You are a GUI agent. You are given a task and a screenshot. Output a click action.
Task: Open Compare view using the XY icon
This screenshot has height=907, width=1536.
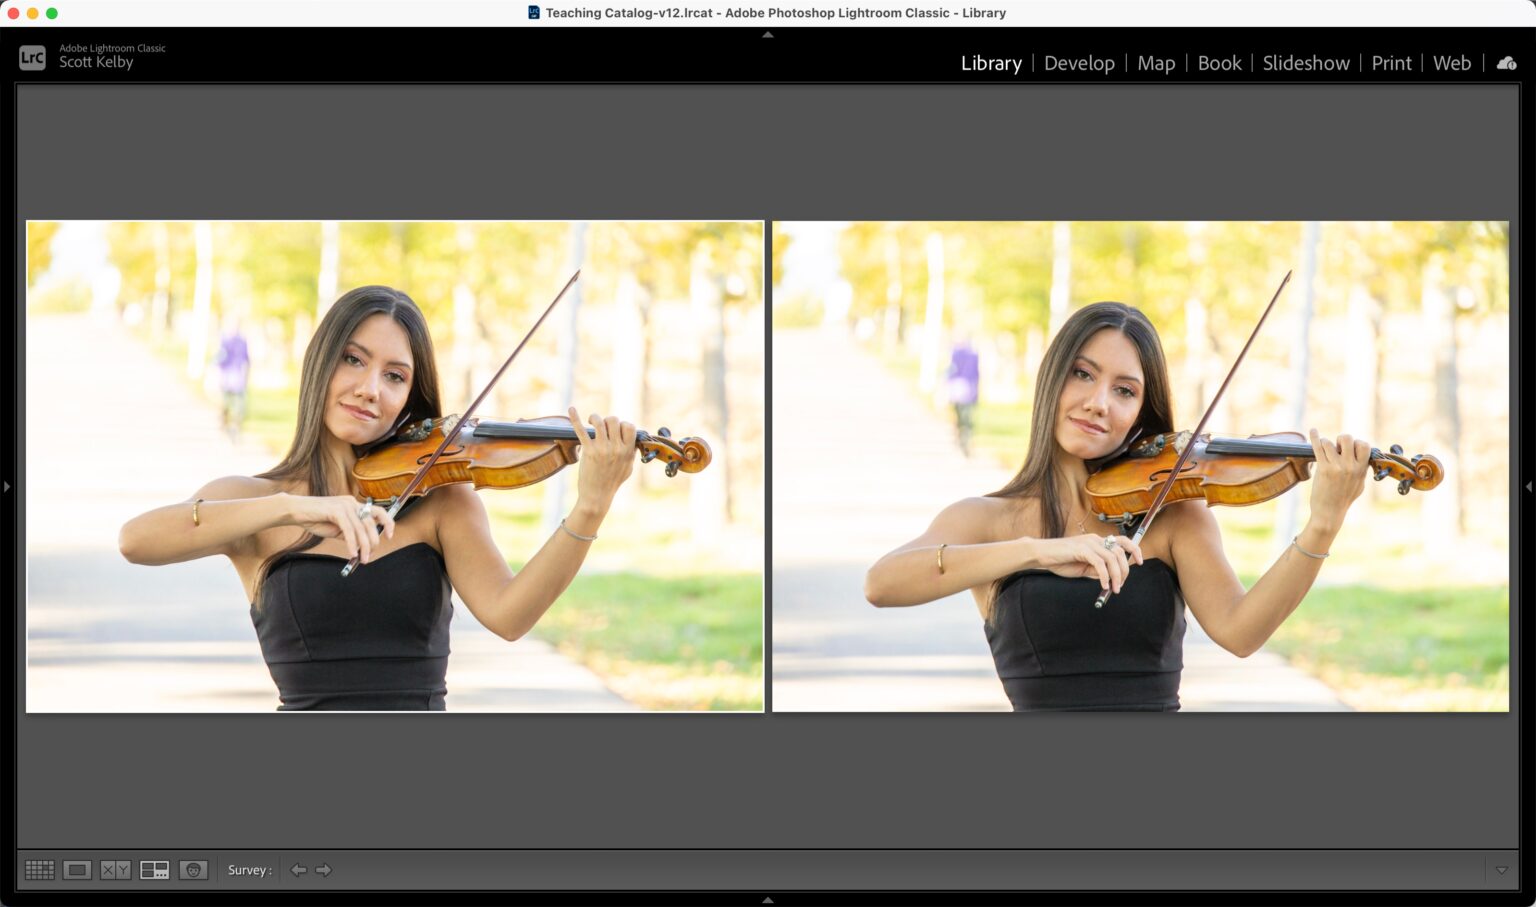[114, 869]
